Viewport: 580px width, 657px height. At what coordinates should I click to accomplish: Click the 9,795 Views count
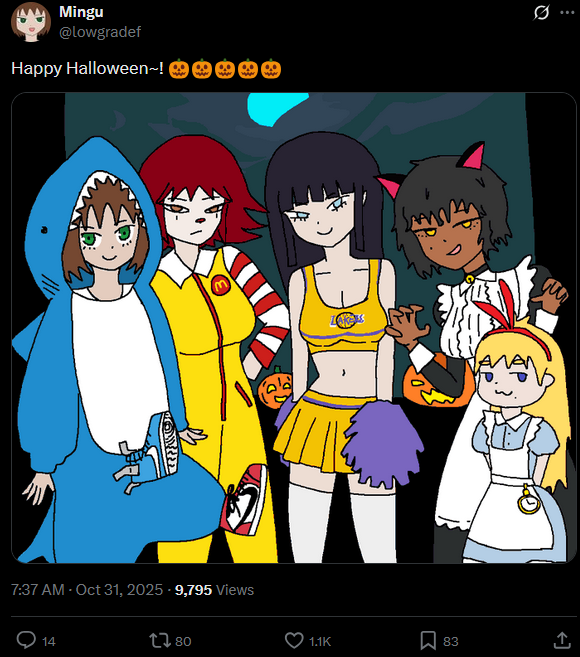[214, 590]
